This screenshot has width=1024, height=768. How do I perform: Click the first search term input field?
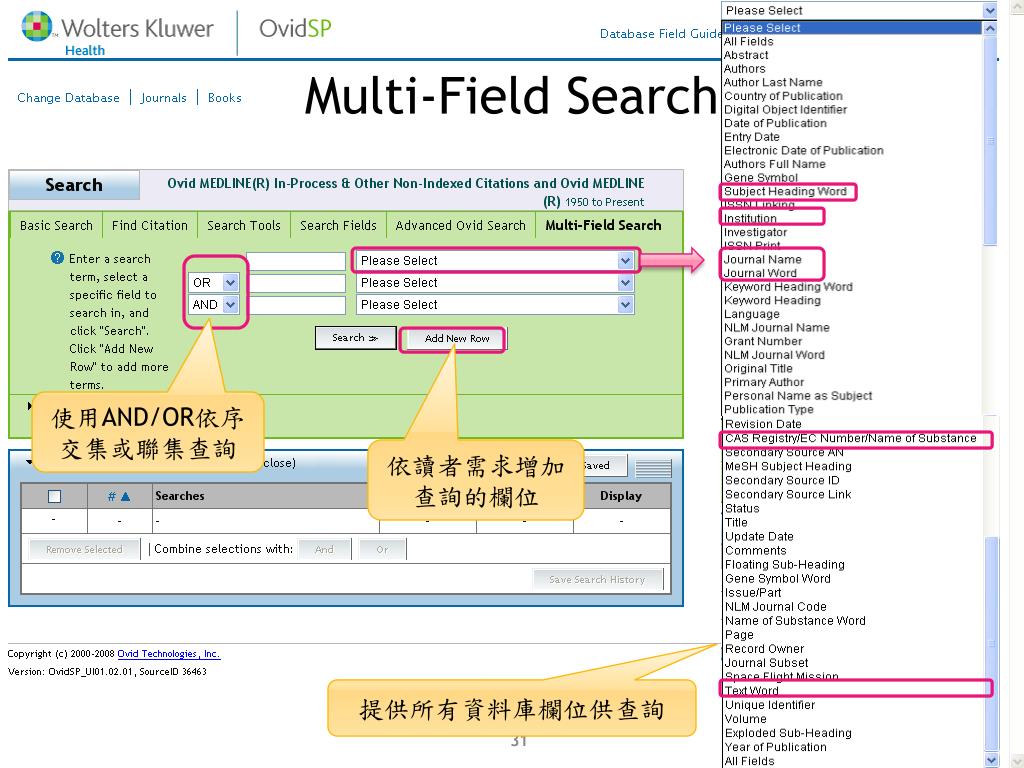coord(296,261)
